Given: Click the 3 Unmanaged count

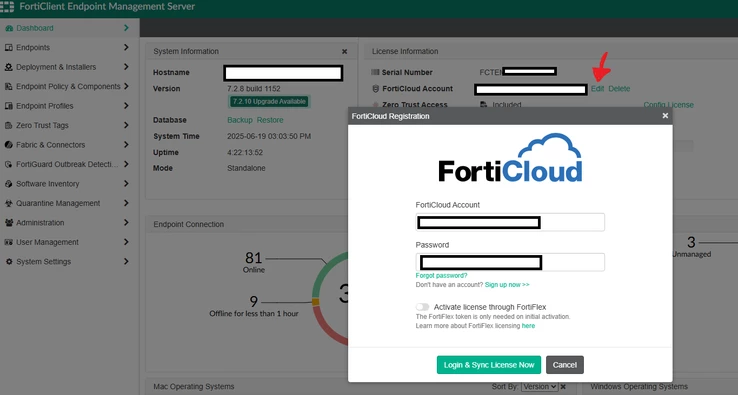Looking at the screenshot, I should [x=691, y=242].
